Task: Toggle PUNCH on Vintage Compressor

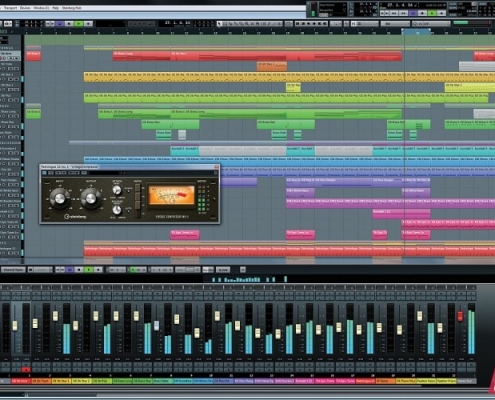Action: point(128,191)
